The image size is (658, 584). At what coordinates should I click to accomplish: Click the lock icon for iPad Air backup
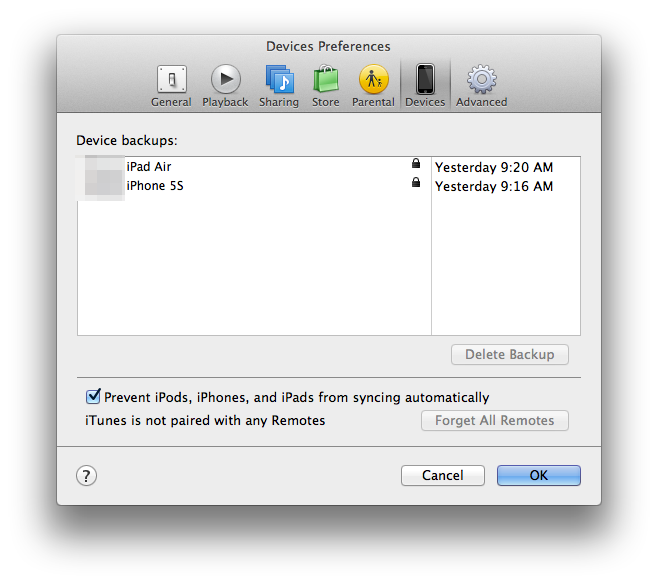tap(416, 163)
